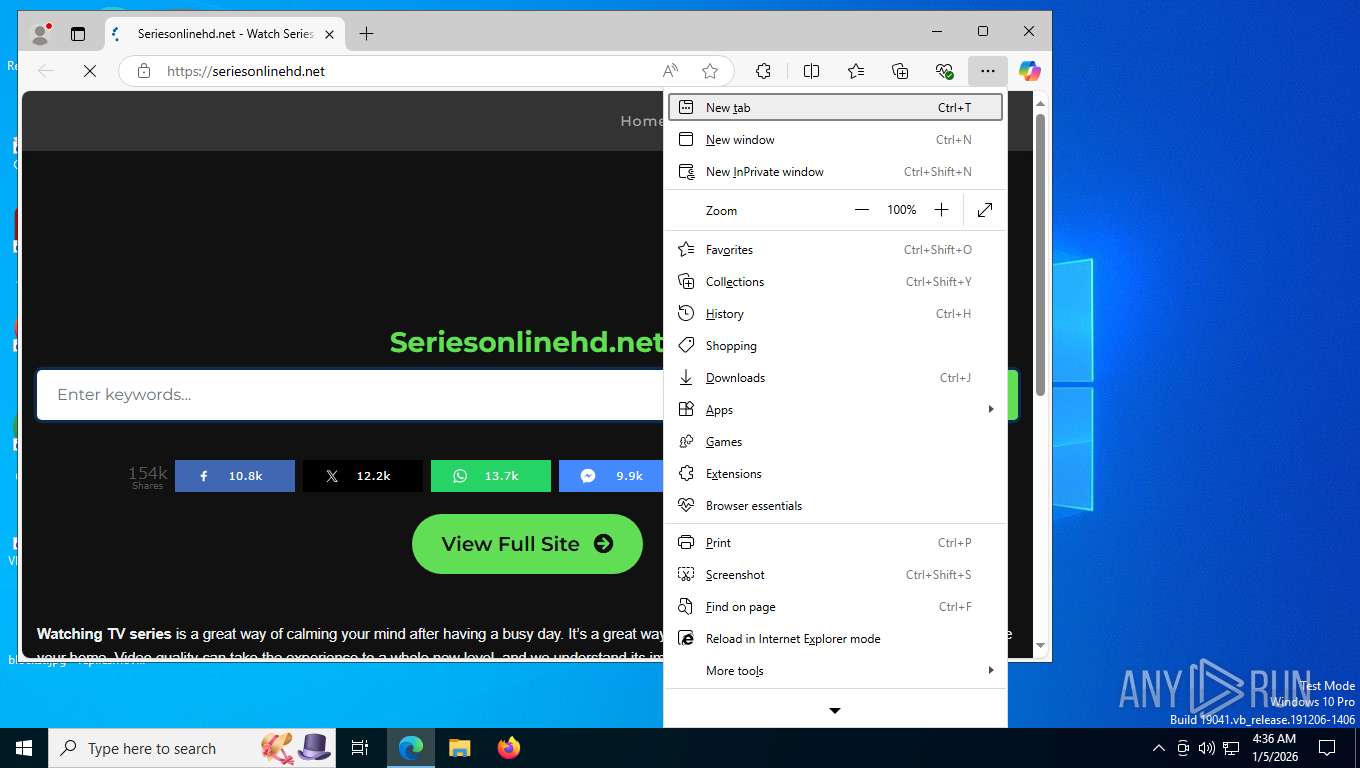Add page to favorites star icon

click(710, 71)
